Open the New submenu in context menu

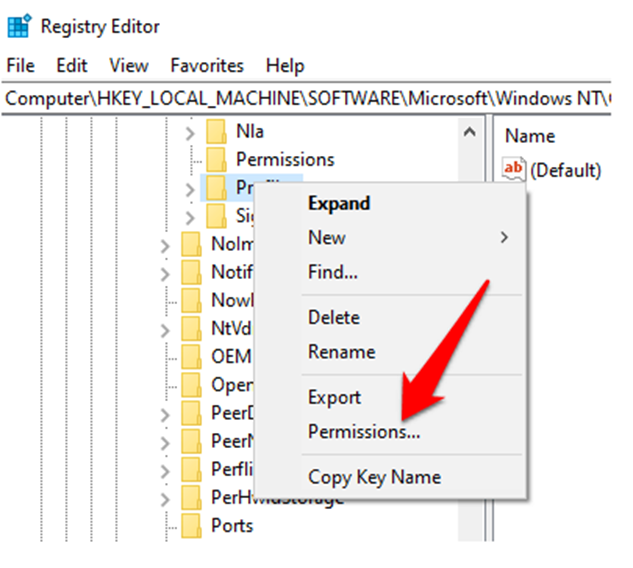[390, 237]
